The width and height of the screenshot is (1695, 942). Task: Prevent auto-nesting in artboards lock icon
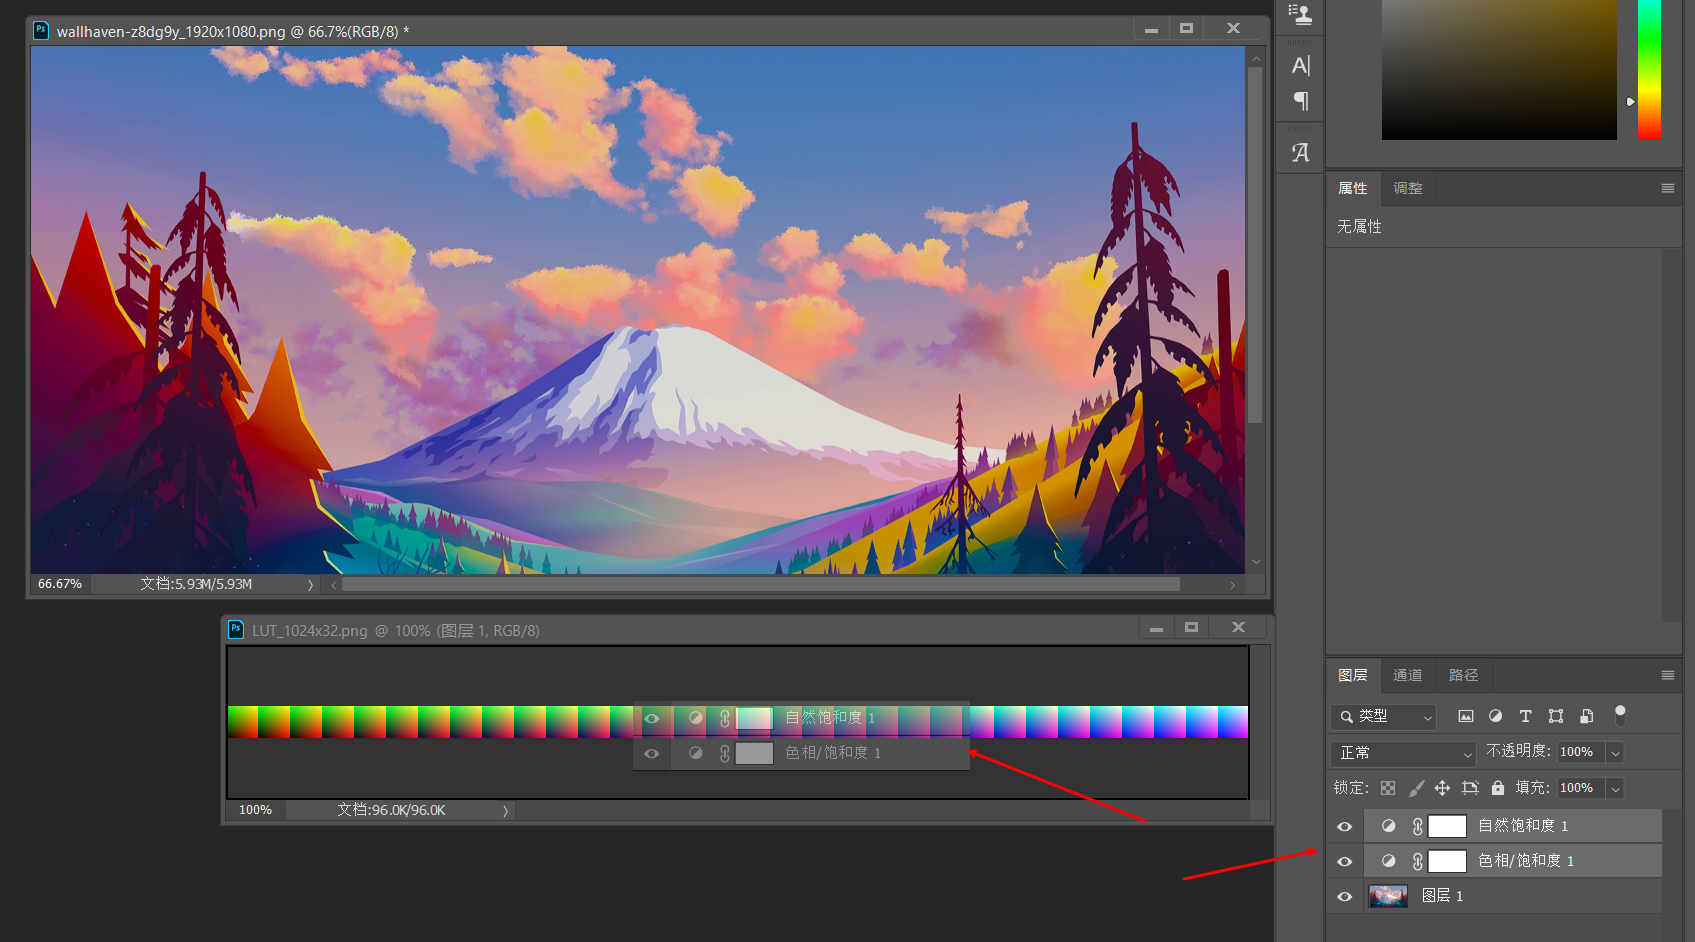1470,788
